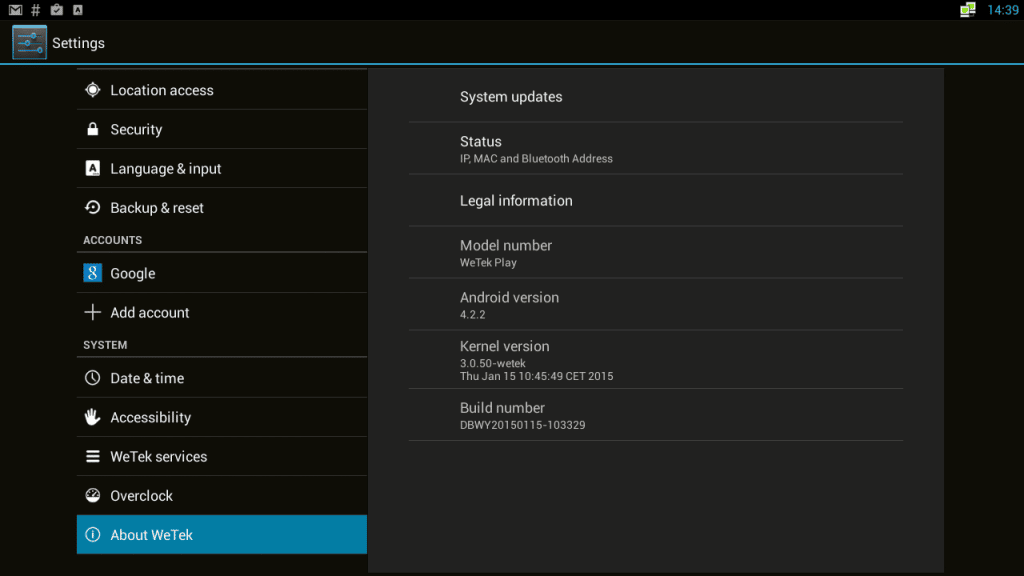The image size is (1024, 576).
Task: Click the Date & time clock icon
Action: [93, 377]
